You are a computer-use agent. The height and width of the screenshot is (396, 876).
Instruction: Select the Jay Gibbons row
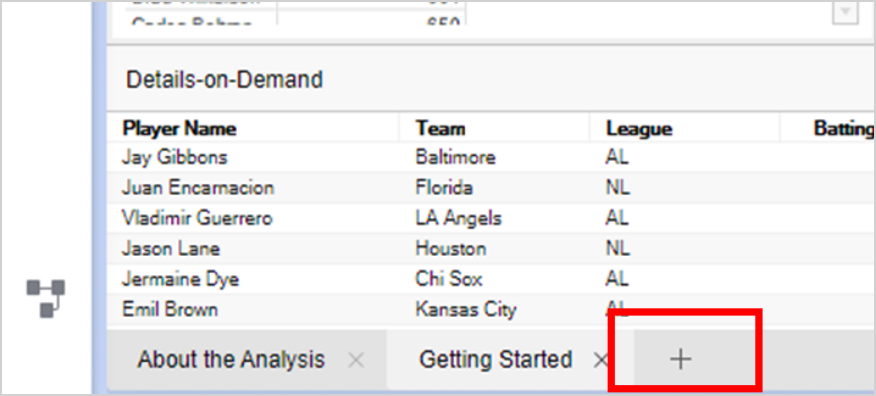[492, 157]
